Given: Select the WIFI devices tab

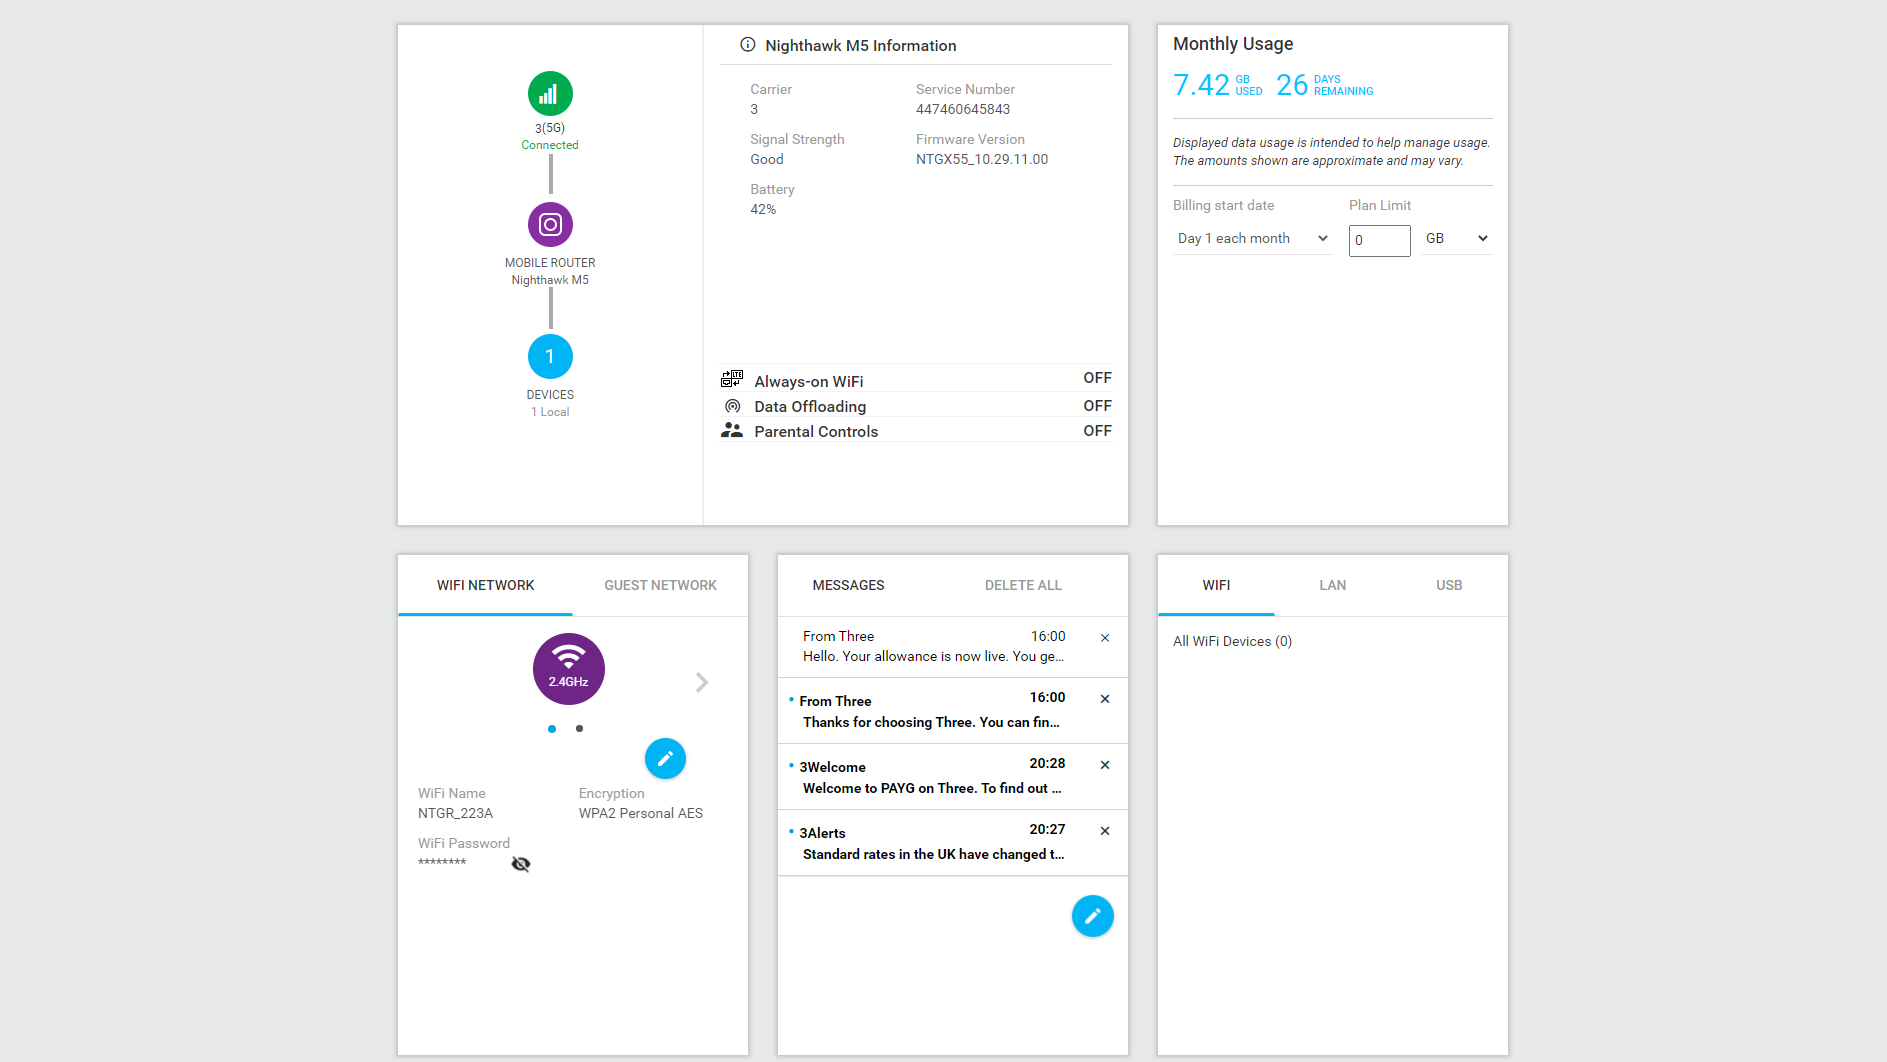Looking at the screenshot, I should point(1216,586).
